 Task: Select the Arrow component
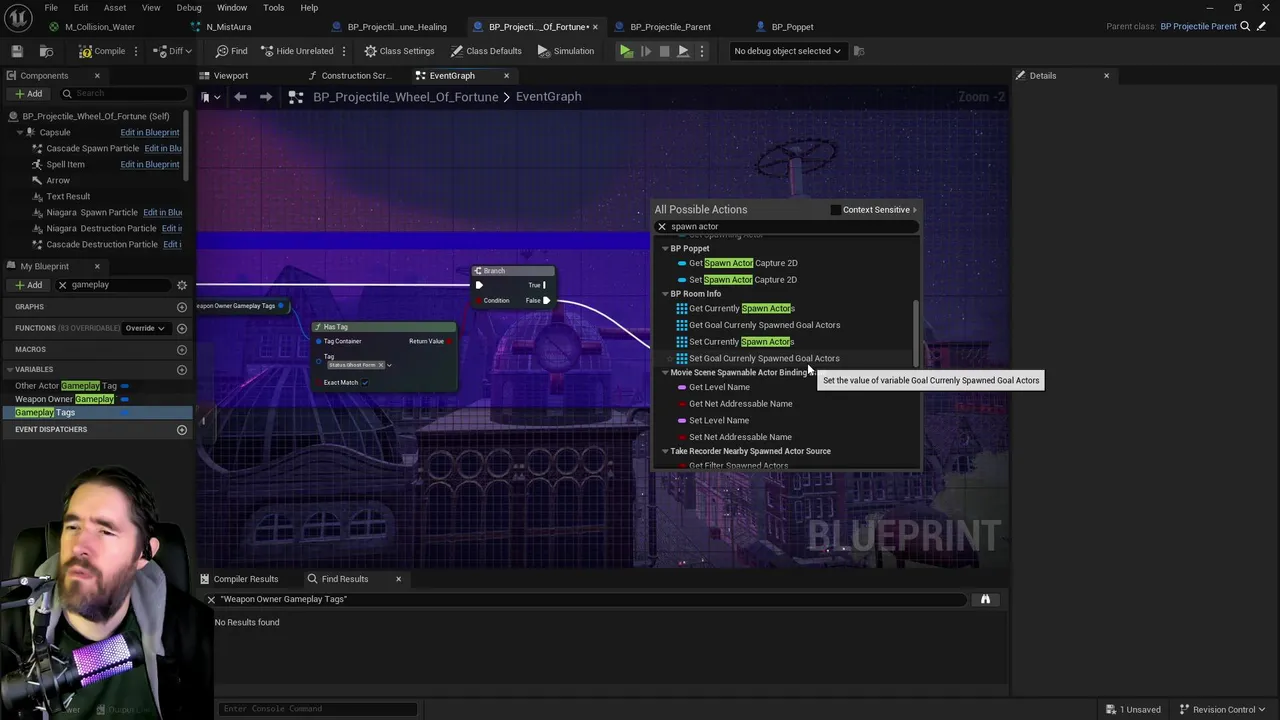(58, 180)
